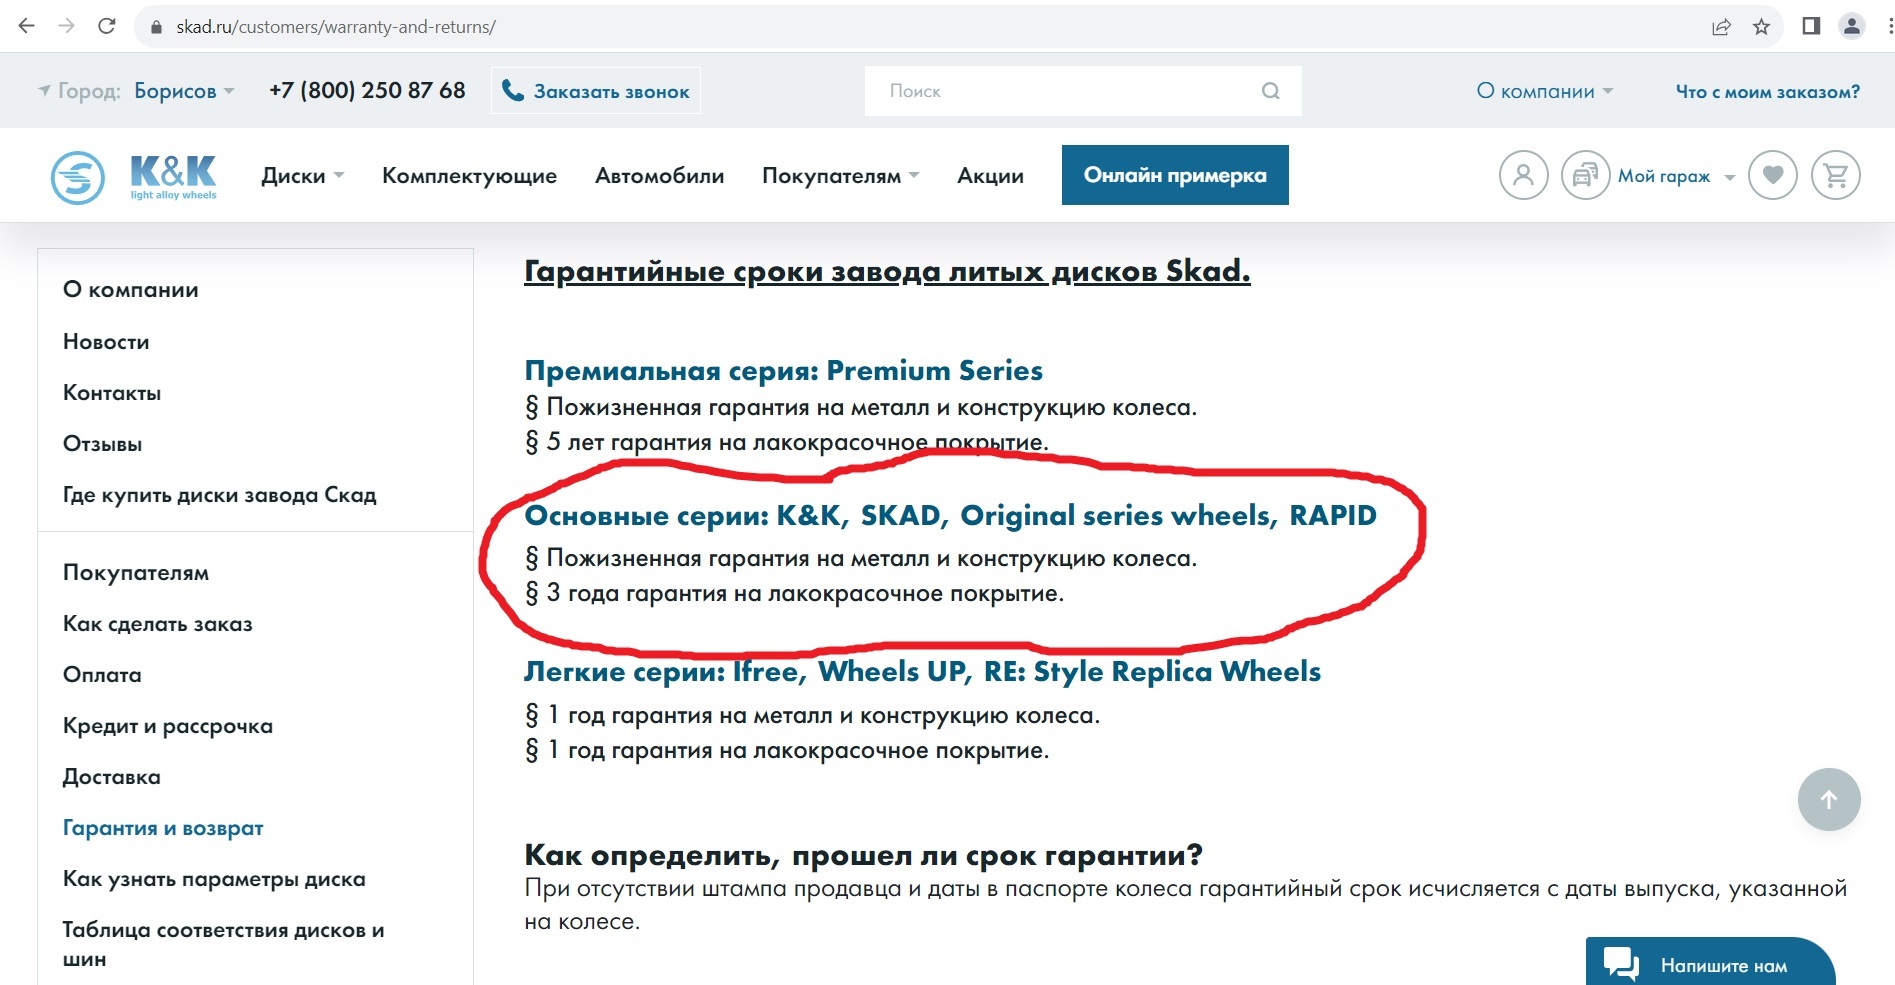Expand the Диски menu
This screenshot has width=1895, height=985.
tap(302, 176)
